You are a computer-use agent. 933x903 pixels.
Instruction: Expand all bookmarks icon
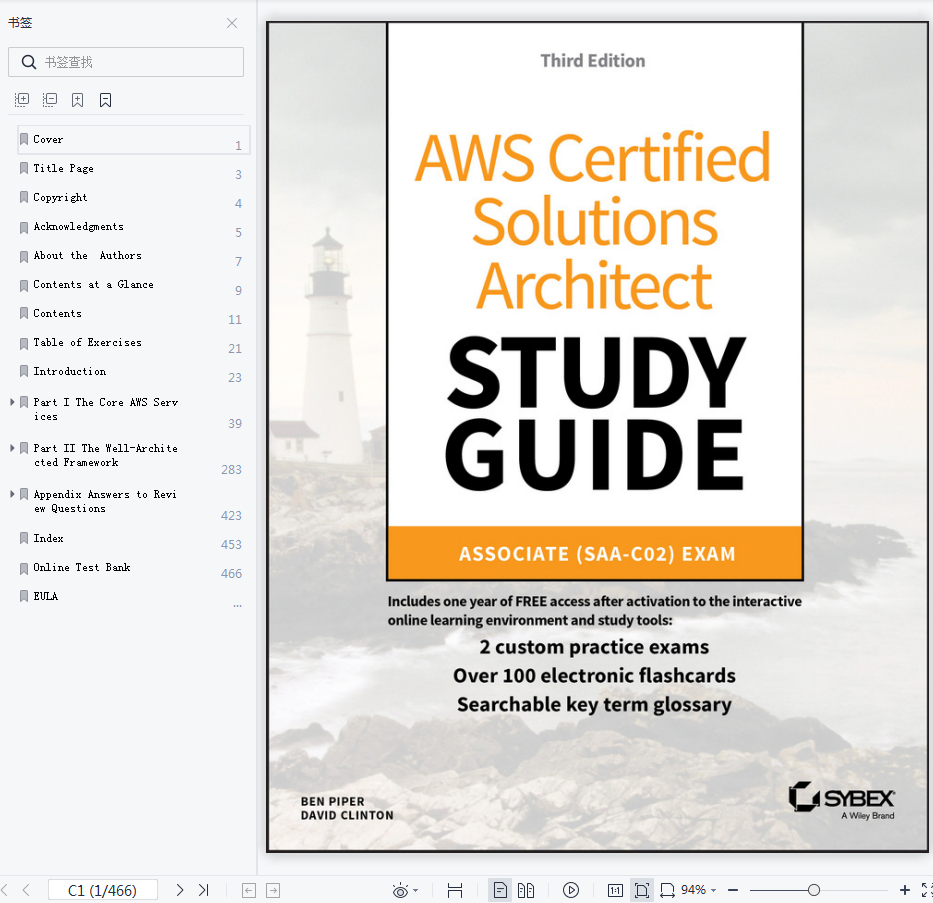tap(22, 100)
